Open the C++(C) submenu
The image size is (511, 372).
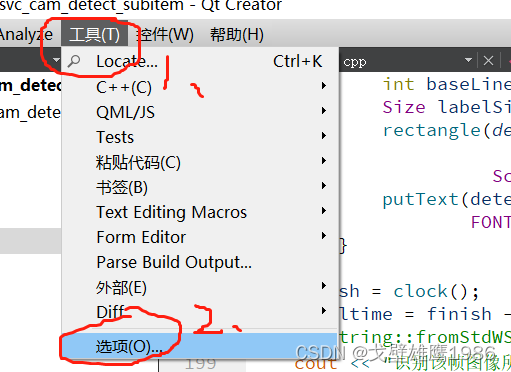pyautogui.click(x=200, y=87)
